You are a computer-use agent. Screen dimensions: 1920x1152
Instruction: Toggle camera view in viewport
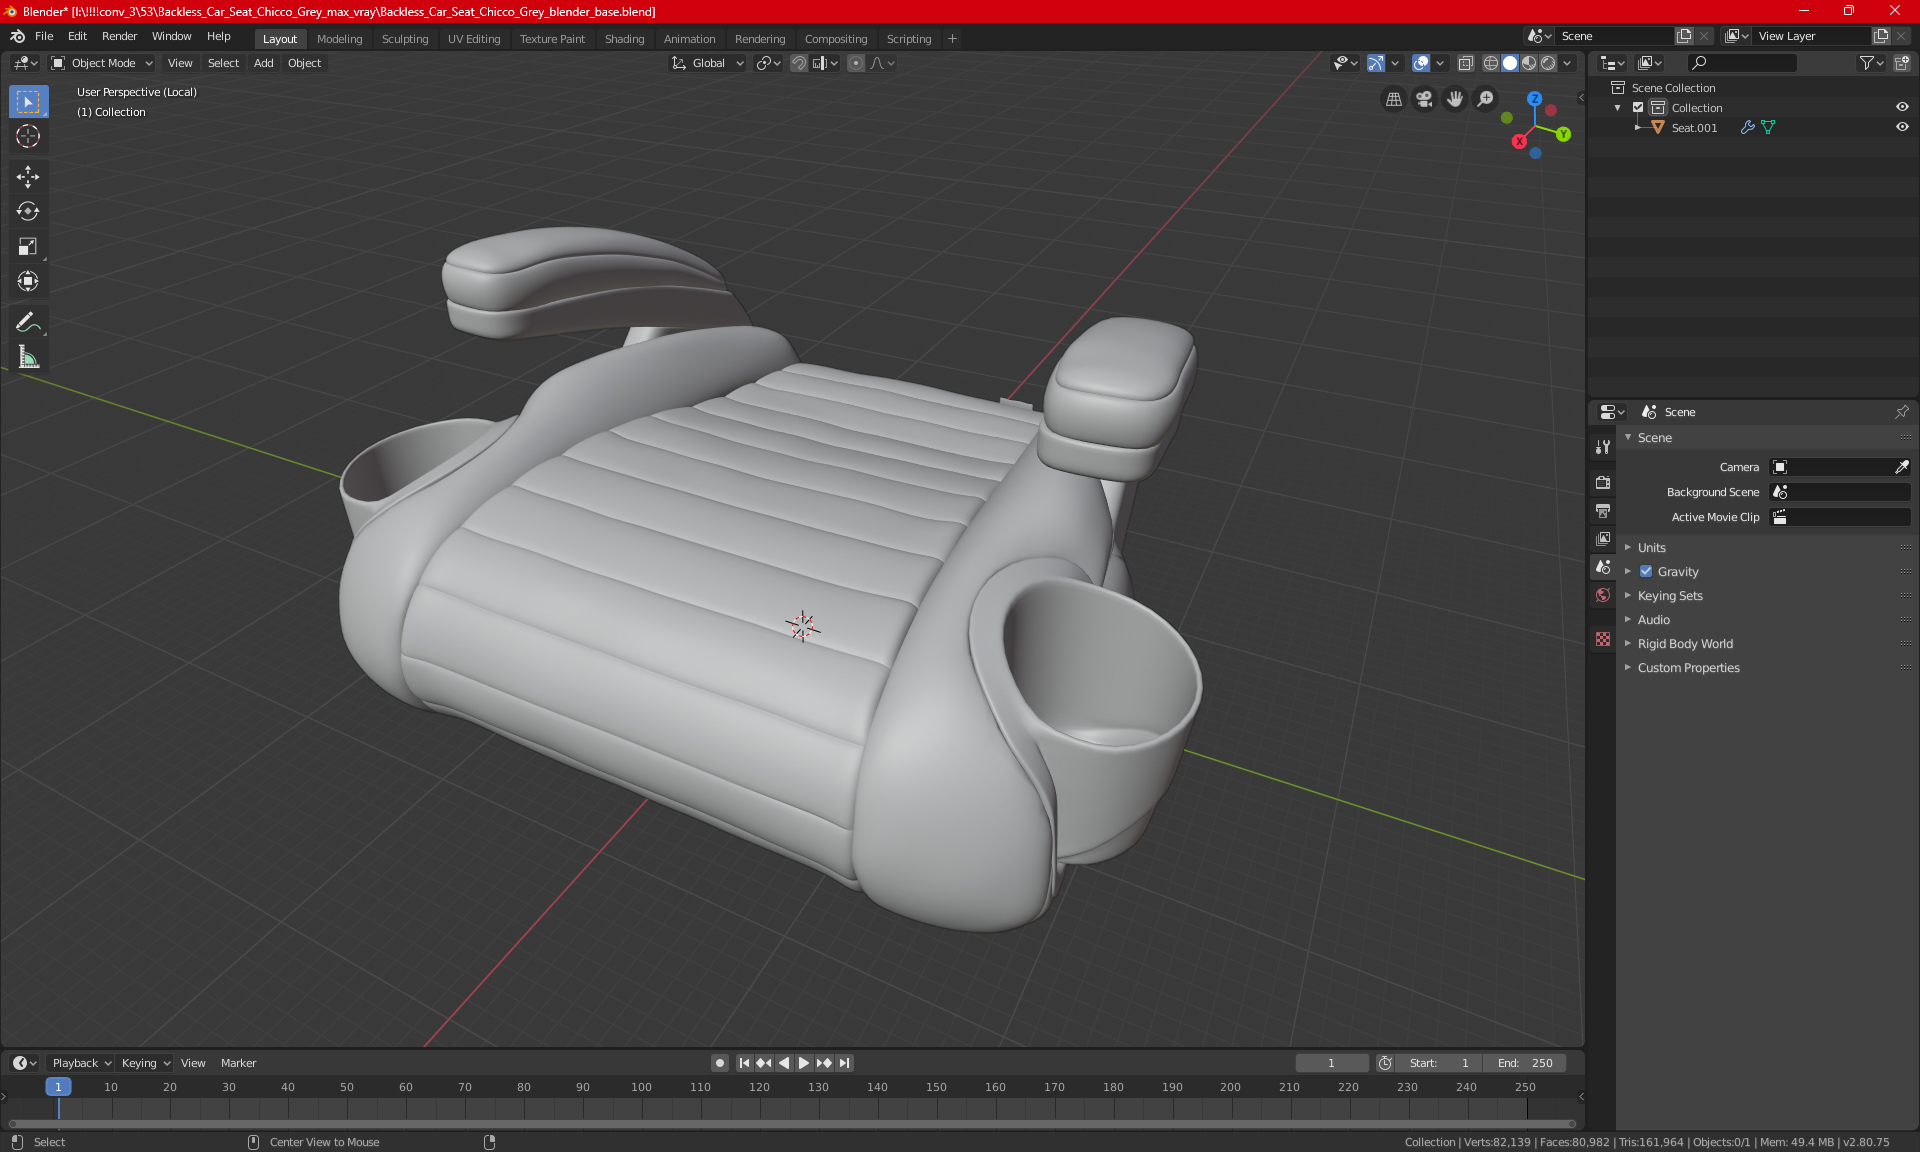click(1424, 99)
